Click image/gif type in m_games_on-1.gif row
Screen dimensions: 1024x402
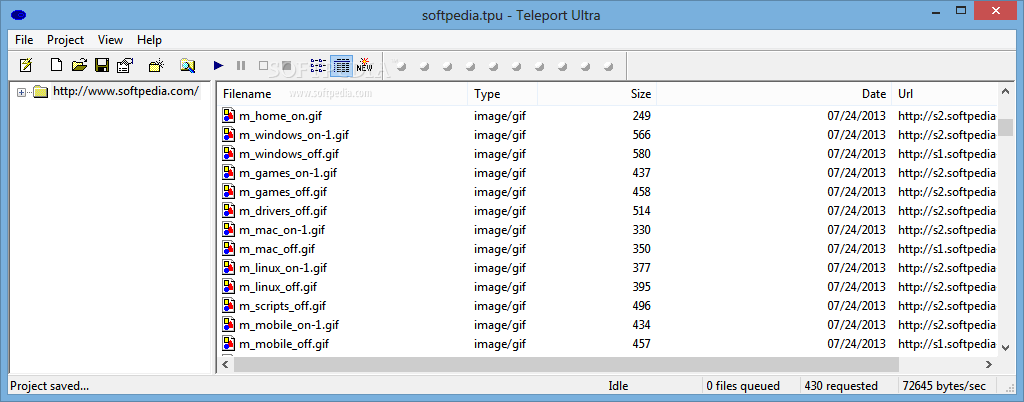[500, 173]
